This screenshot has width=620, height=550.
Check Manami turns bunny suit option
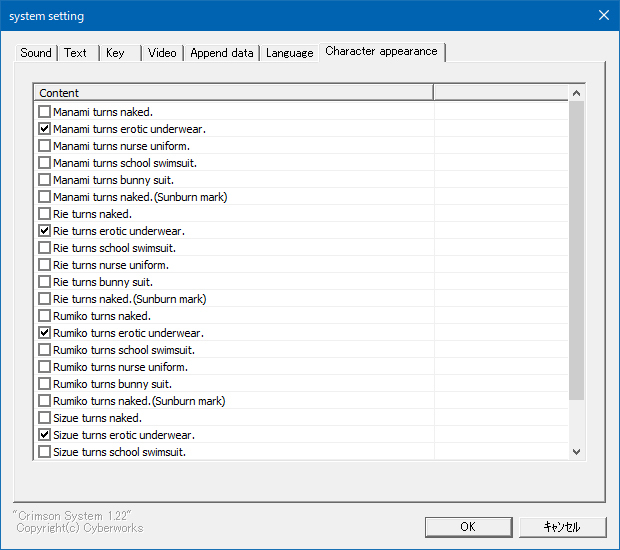[44, 180]
